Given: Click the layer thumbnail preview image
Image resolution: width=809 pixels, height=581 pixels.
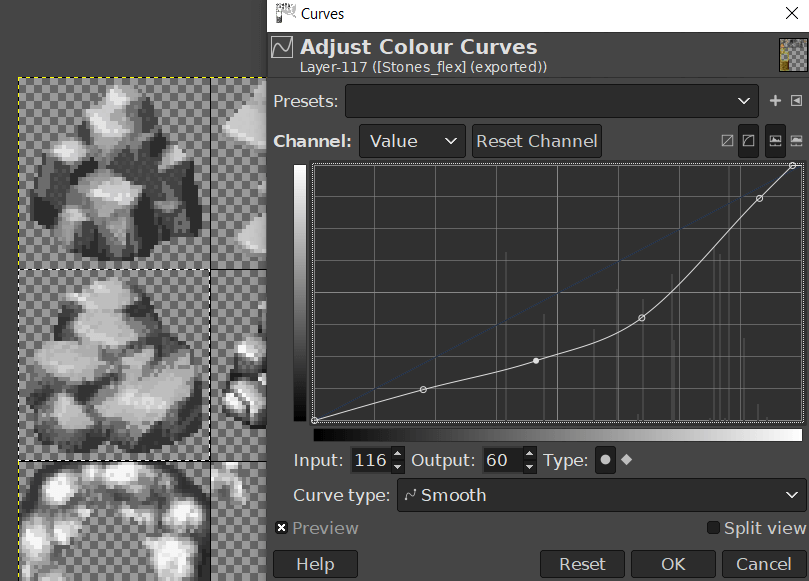Looking at the screenshot, I should 793,53.
